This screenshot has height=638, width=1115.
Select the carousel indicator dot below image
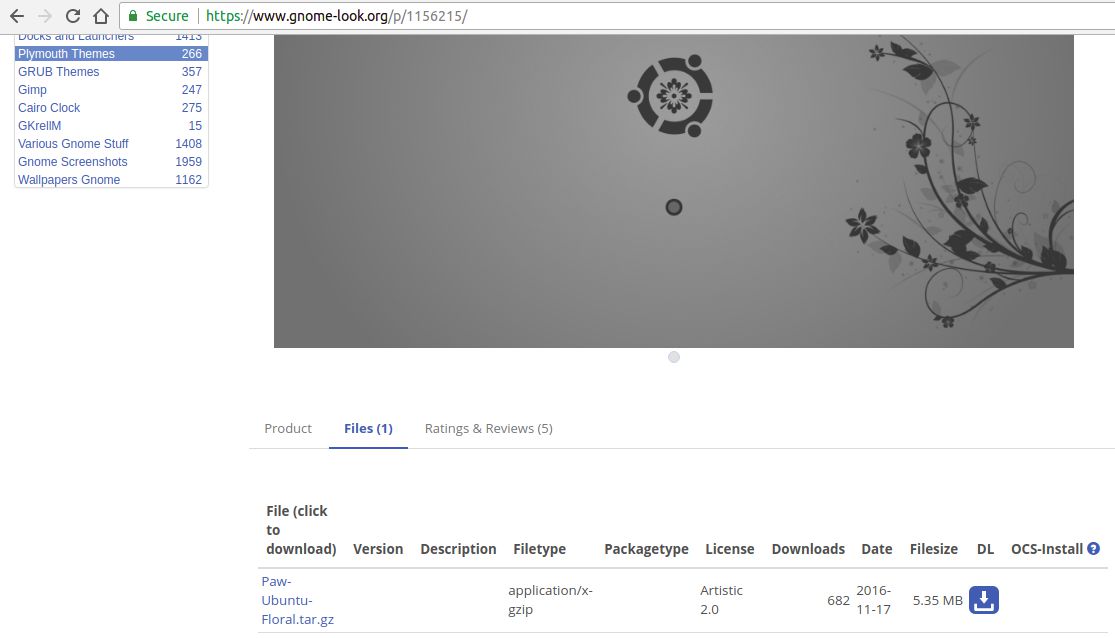pos(674,357)
